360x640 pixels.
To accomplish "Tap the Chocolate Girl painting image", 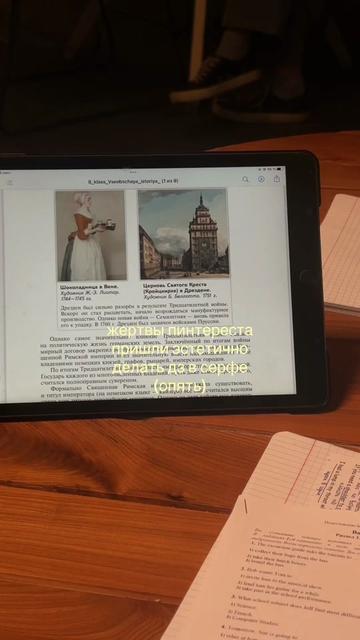I will [x=91, y=236].
